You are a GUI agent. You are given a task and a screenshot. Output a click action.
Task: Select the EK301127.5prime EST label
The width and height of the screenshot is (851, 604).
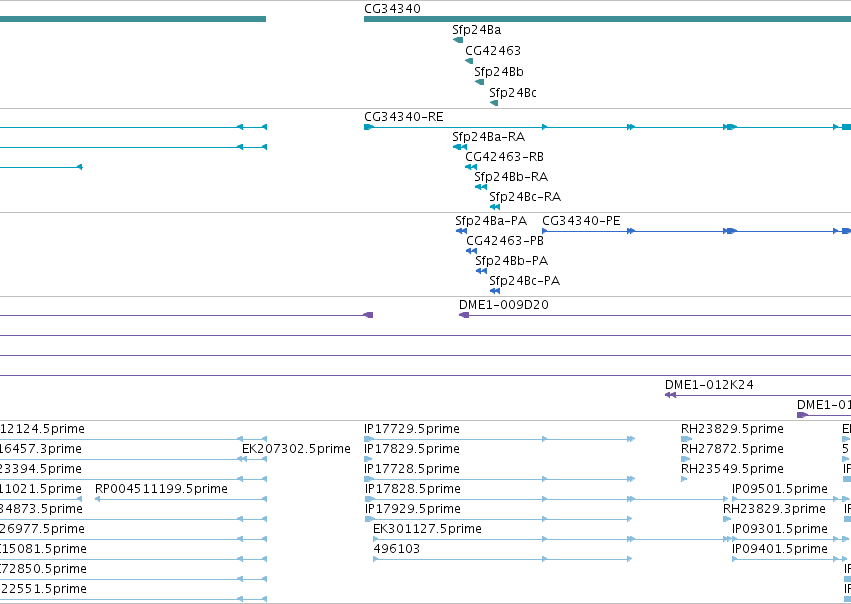(x=427, y=529)
